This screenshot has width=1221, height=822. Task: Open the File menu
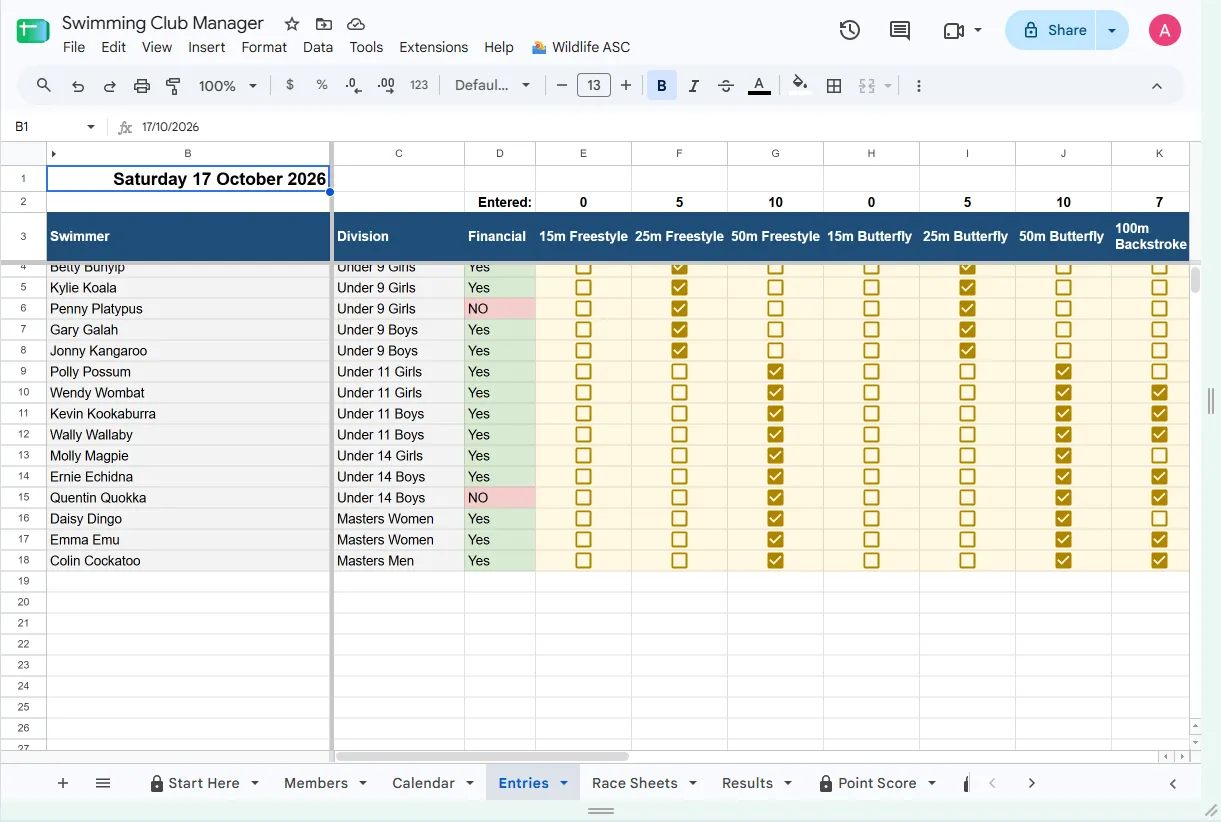[x=74, y=47]
